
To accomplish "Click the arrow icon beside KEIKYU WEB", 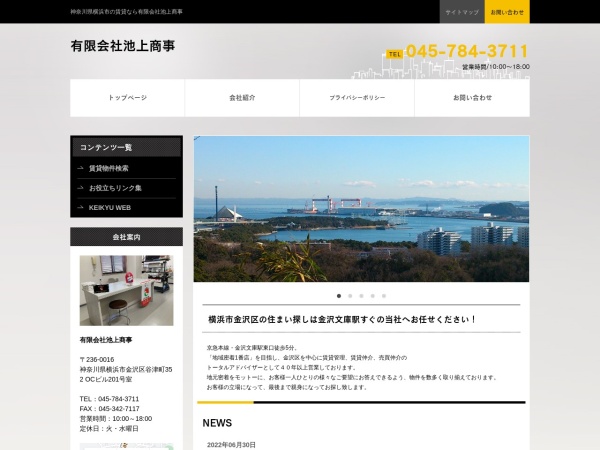I will [80, 207].
